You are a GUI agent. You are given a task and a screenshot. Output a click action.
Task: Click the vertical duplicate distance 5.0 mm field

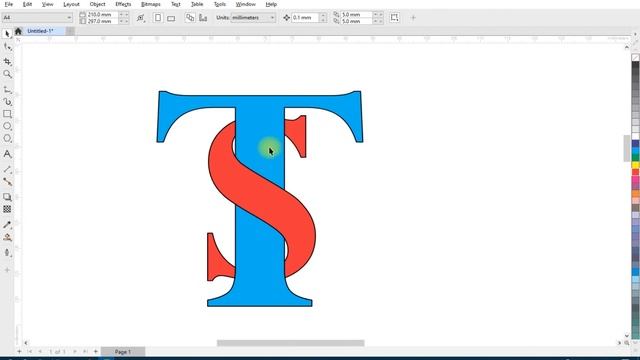(x=356, y=21)
